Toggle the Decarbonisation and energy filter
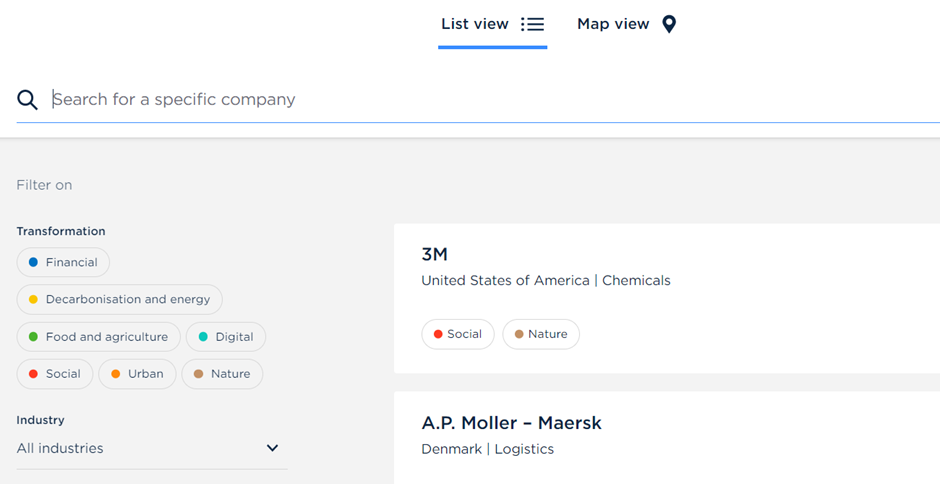The image size is (940, 484). point(119,299)
